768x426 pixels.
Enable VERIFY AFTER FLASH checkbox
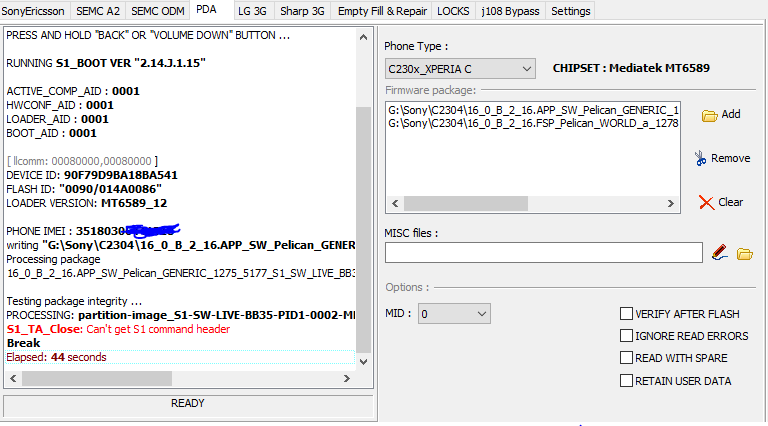coord(626,313)
